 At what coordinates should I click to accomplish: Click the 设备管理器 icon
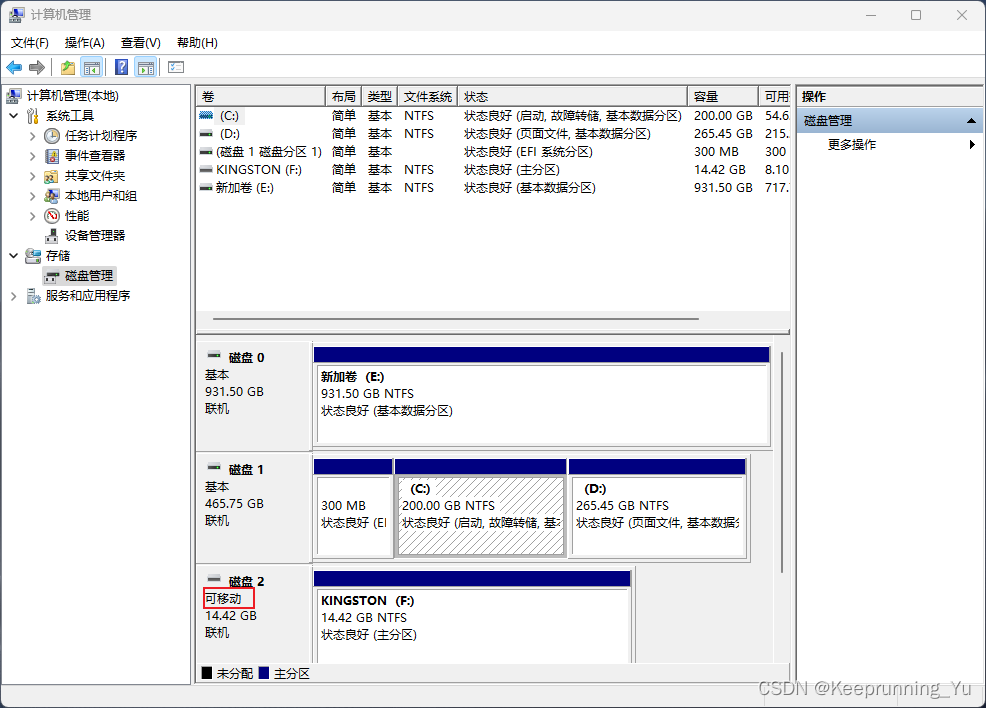pyautogui.click(x=52, y=236)
